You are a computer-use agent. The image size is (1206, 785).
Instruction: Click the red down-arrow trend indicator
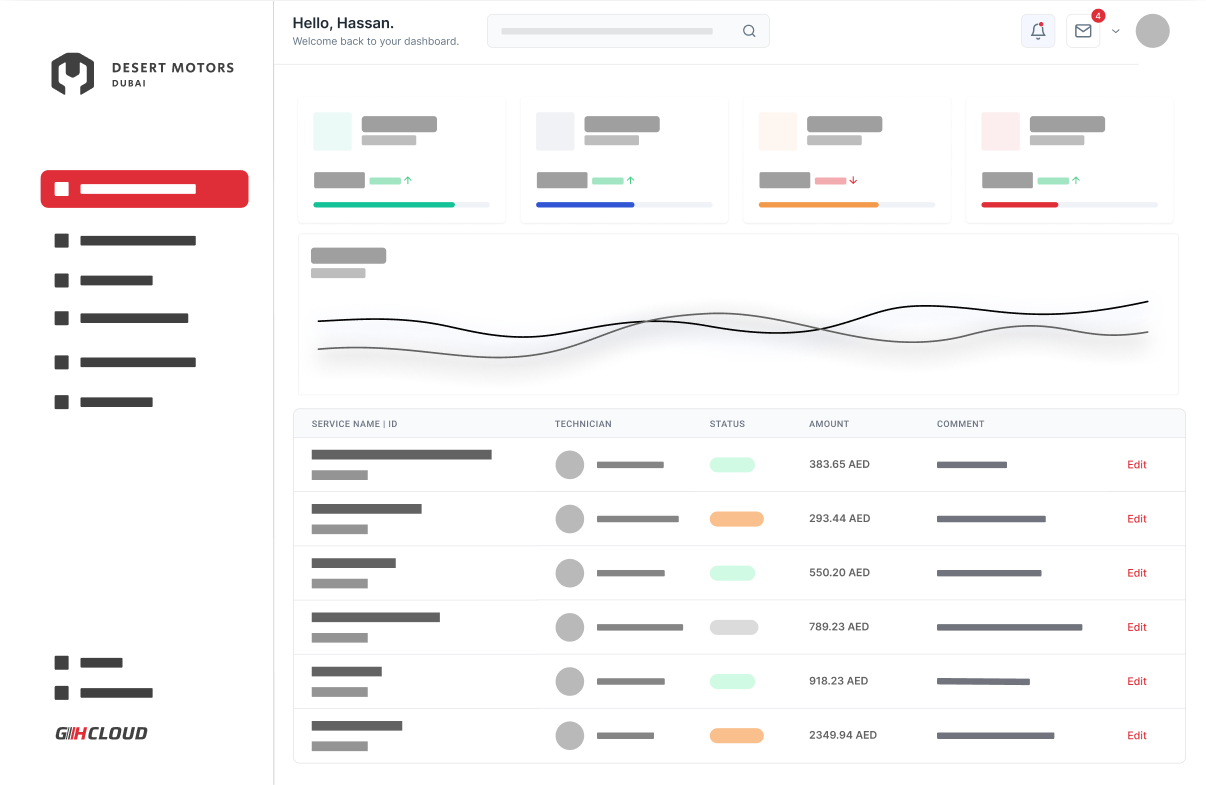[x=854, y=181]
